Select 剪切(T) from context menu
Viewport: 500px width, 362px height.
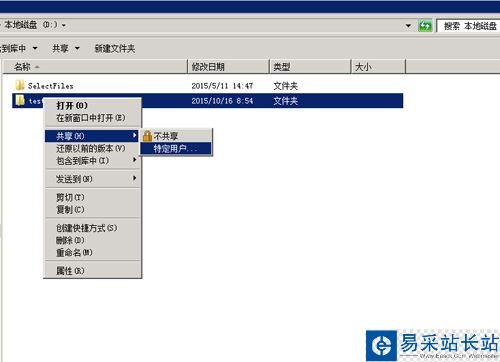(93, 197)
